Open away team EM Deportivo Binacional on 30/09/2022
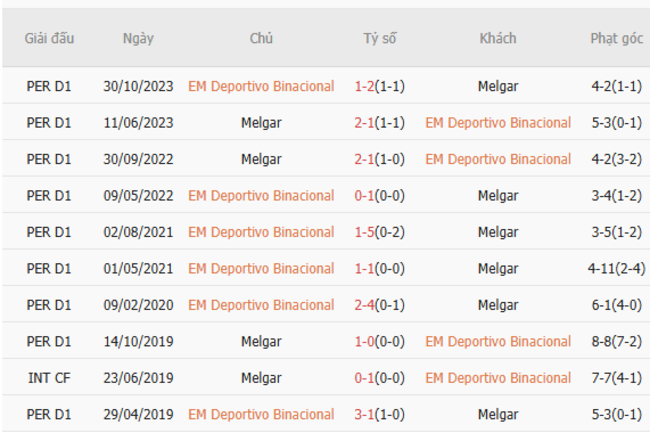Image resolution: width=650 pixels, height=433 pixels. [498, 159]
